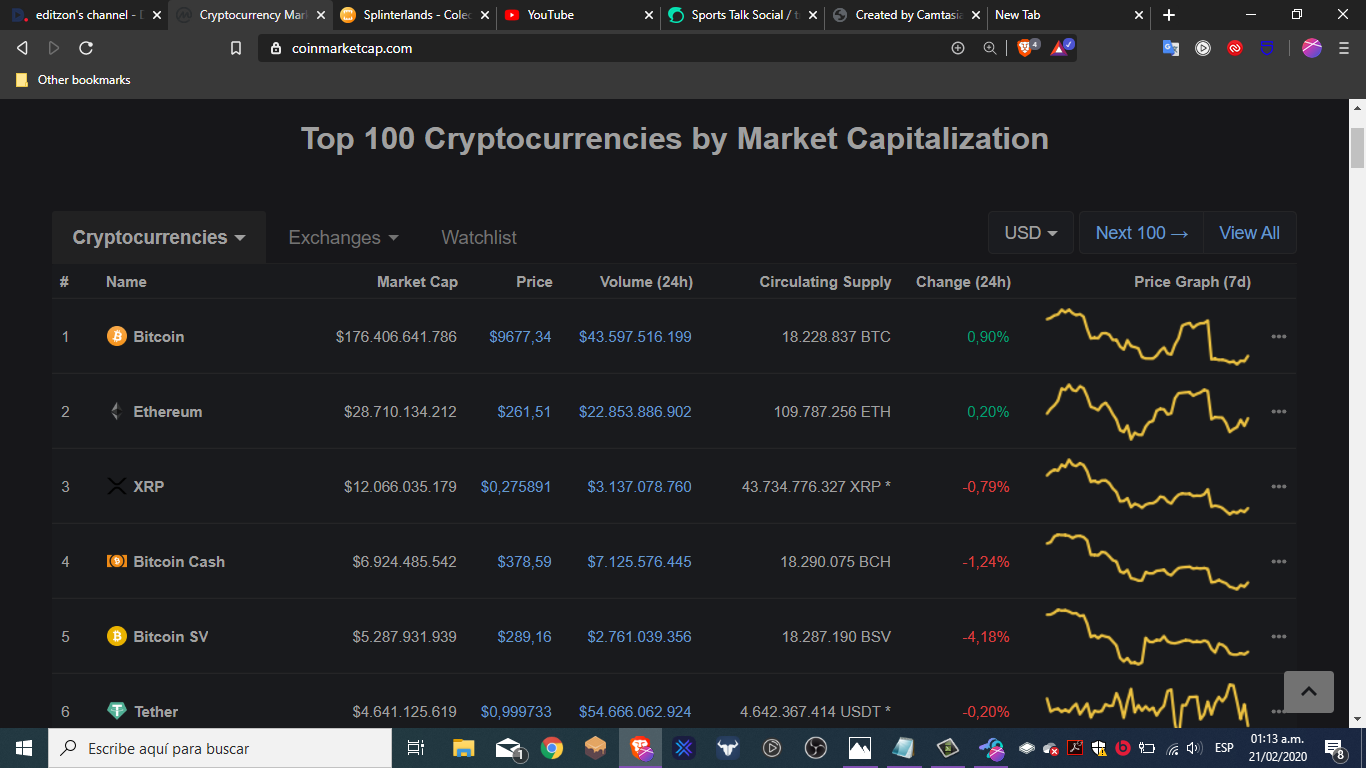Open Task View from the taskbar
This screenshot has height=768, width=1366.
point(416,748)
